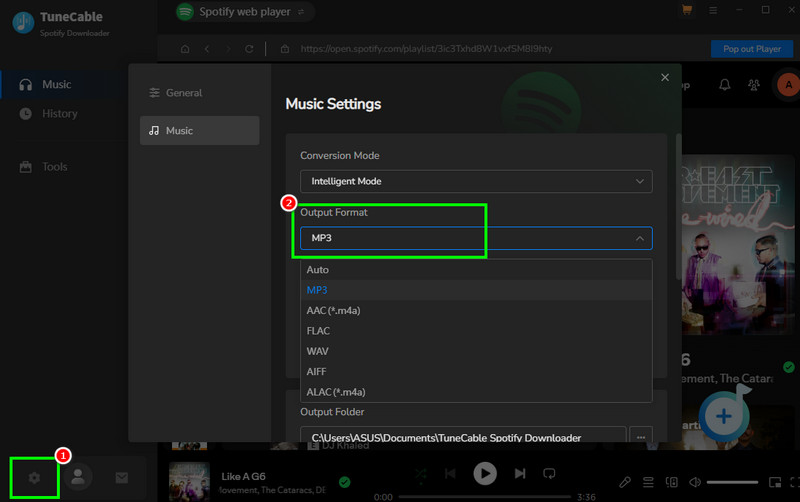Choose Auto output format
Viewport: 800px width, 502px height.
coord(476,270)
